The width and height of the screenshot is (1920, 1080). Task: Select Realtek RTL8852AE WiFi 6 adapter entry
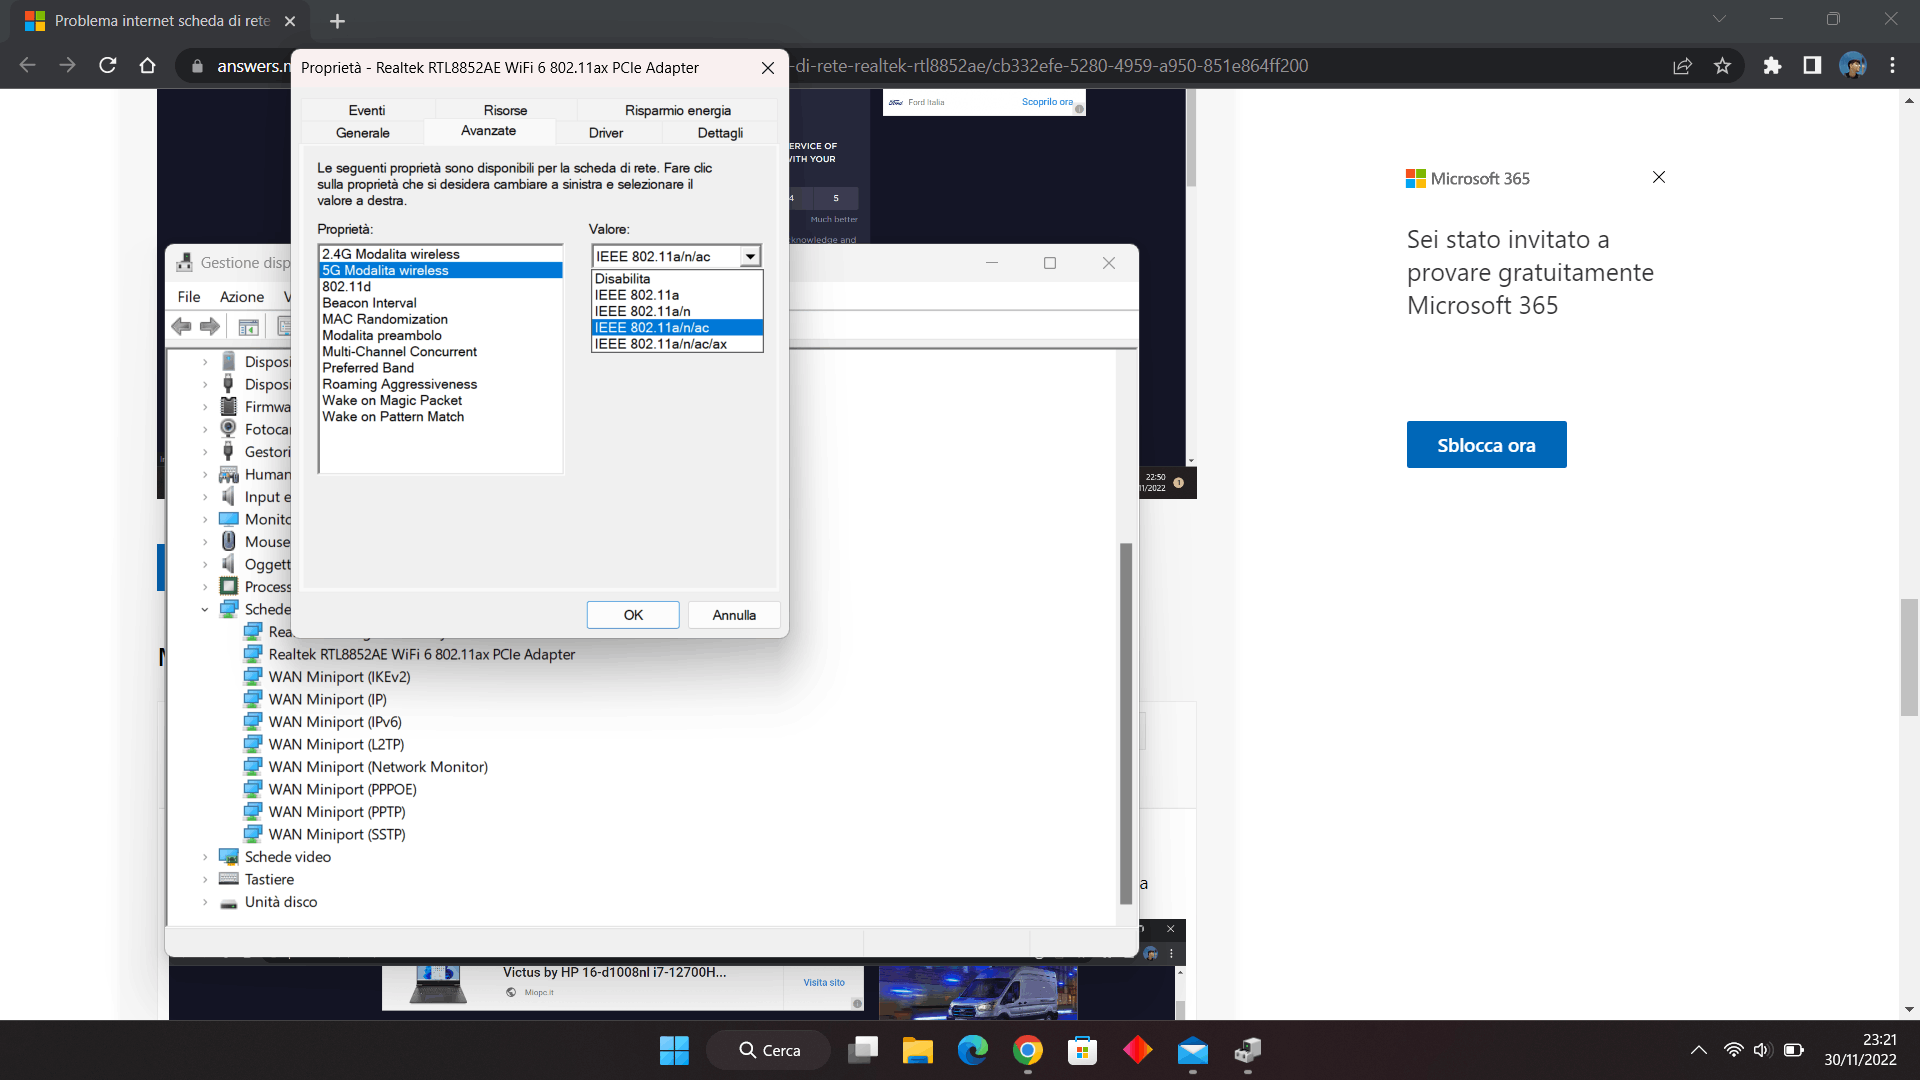421,655
